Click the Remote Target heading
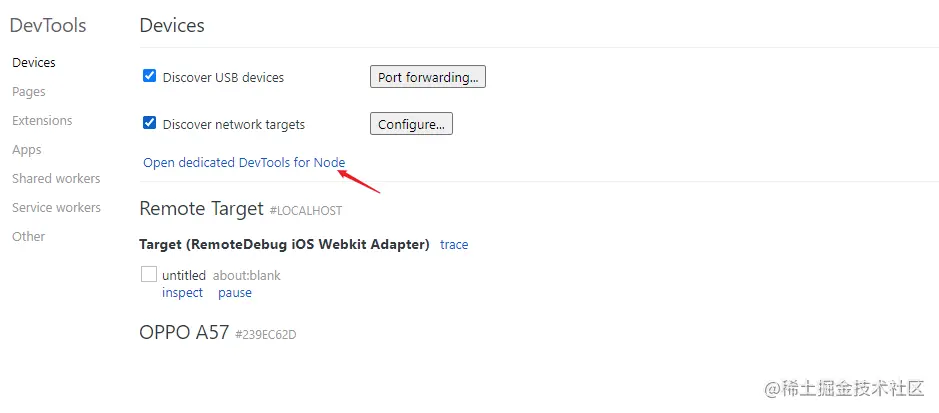939x413 pixels. (x=200, y=208)
